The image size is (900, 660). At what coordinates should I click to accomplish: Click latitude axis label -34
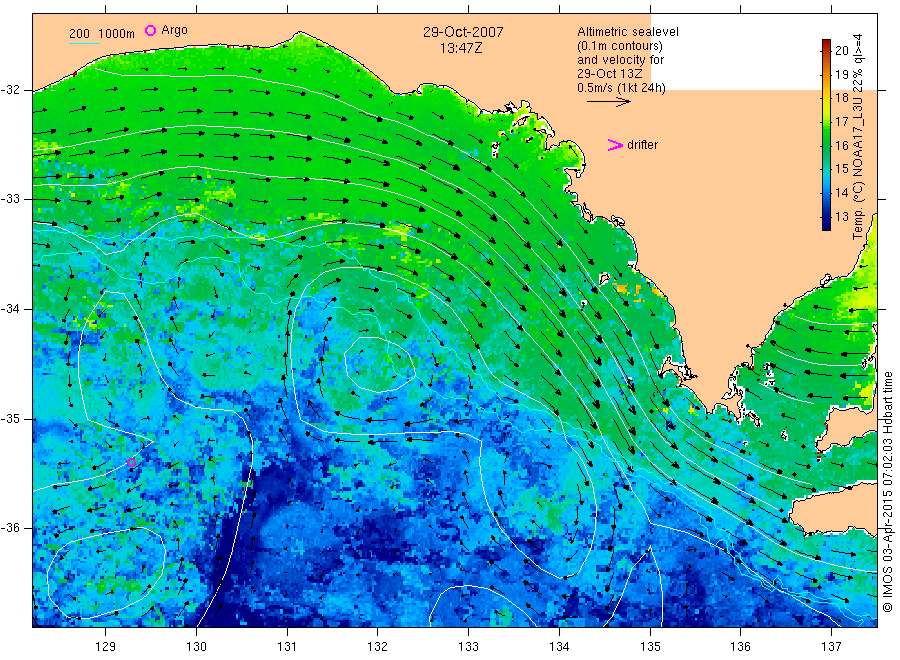click(10, 309)
